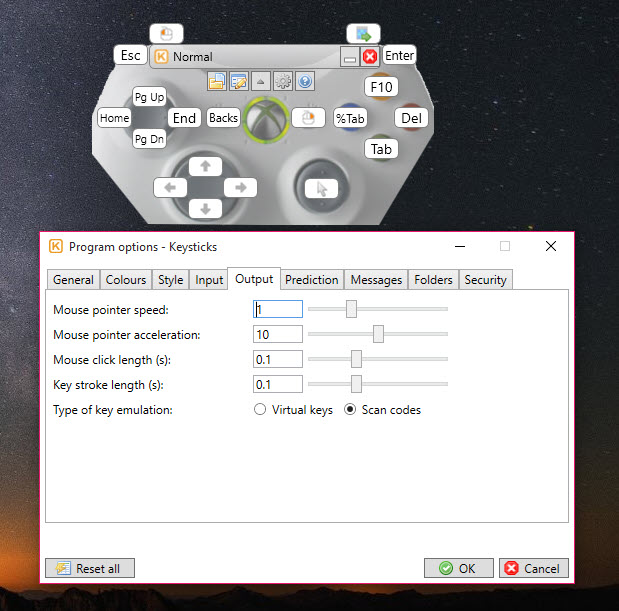Open the profile editor icon
619x611 pixels.
pyautogui.click(x=239, y=81)
